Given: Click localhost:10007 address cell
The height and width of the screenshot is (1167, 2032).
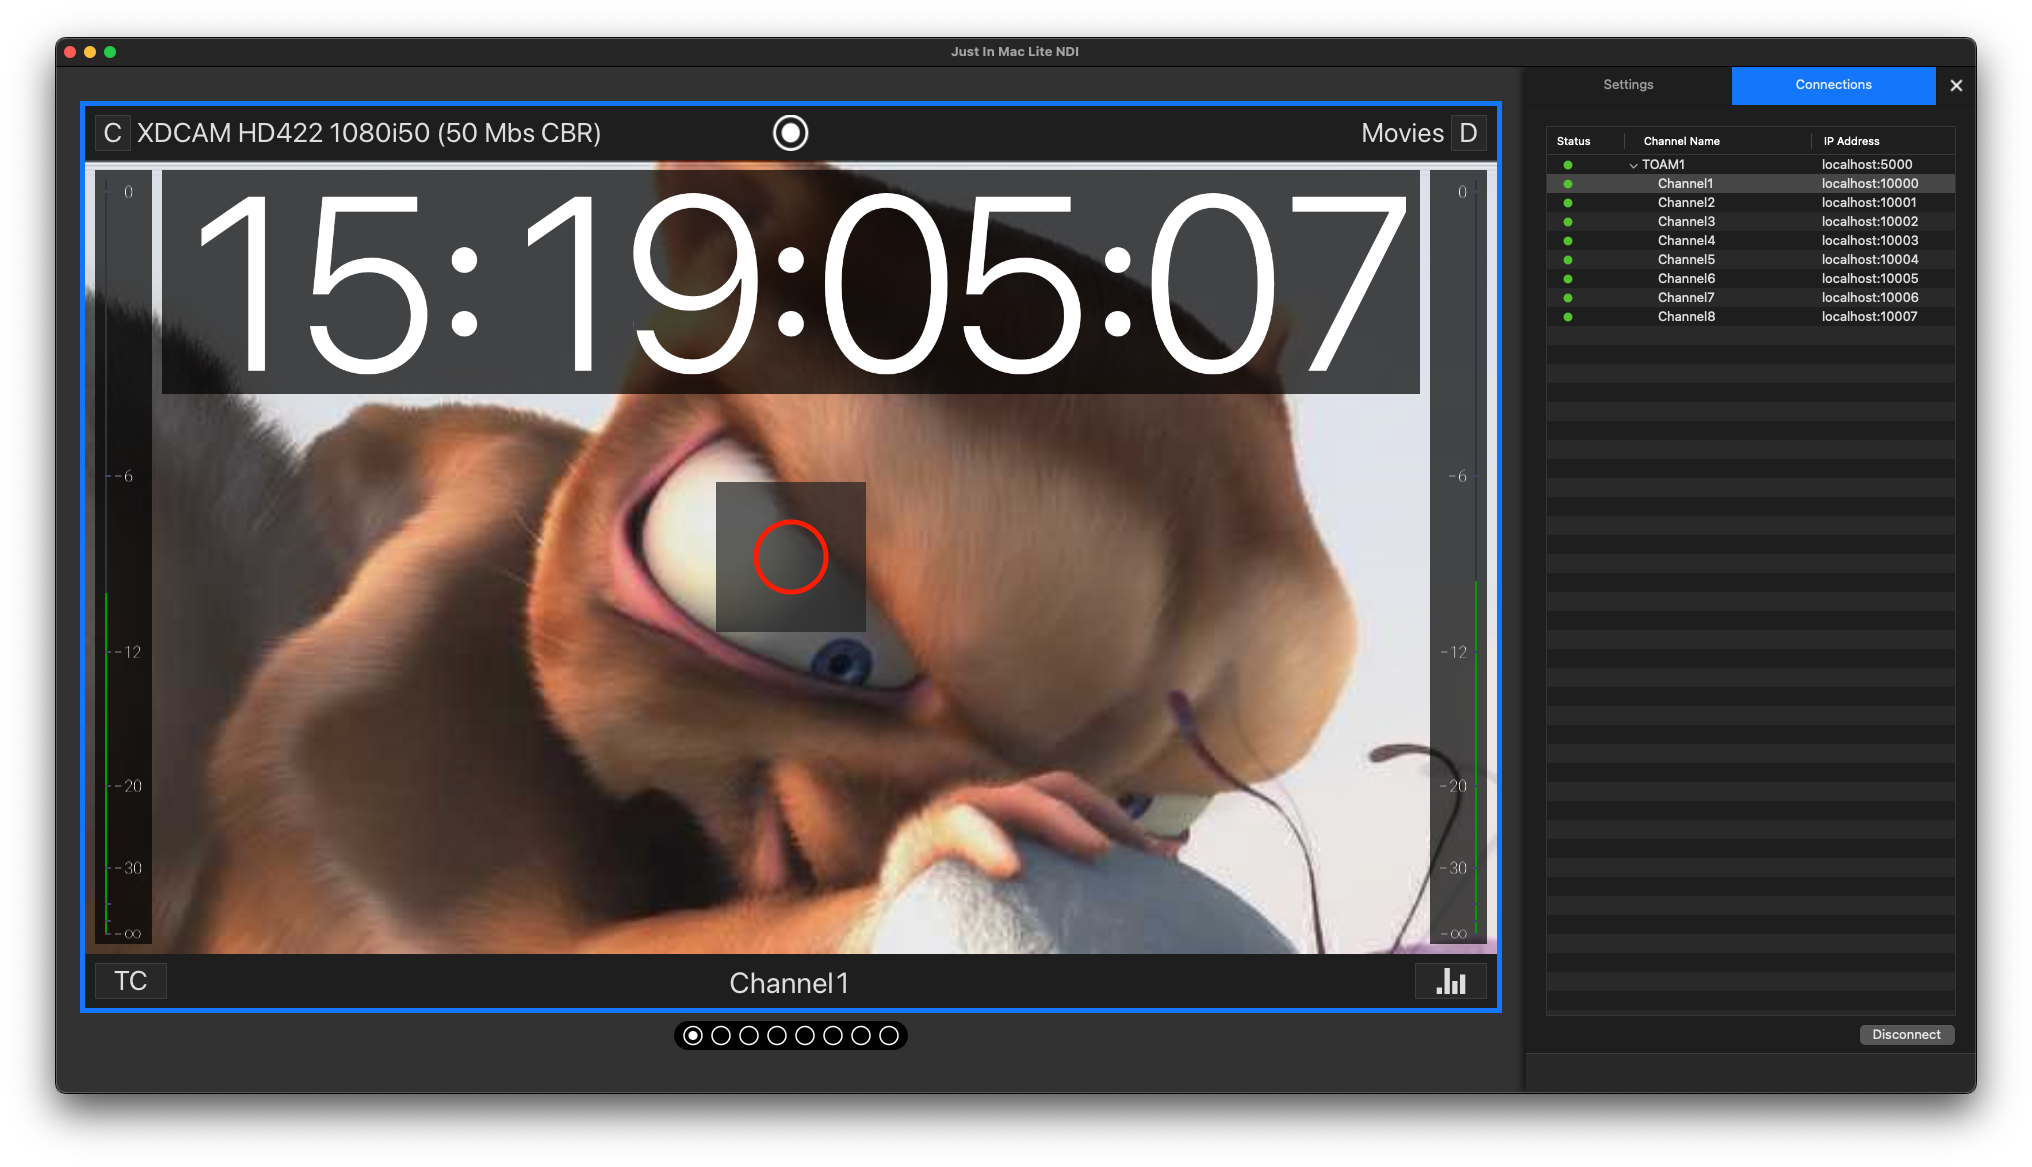Looking at the screenshot, I should (x=1870, y=317).
